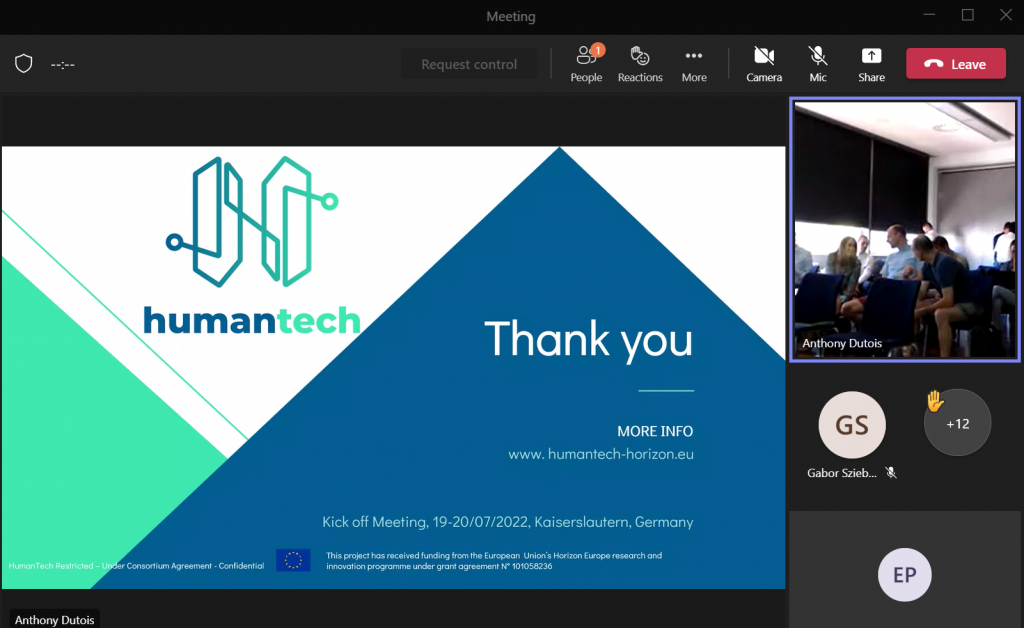Leave the meeting
Screen dimensions: 1024x628
tap(955, 64)
